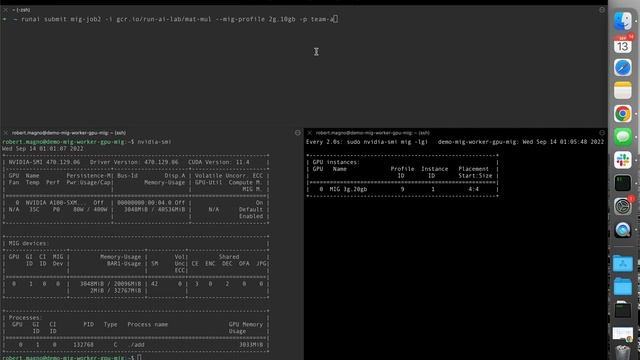Launch Safari from the dock
This screenshot has width=640, height=360.
pos(622,67)
